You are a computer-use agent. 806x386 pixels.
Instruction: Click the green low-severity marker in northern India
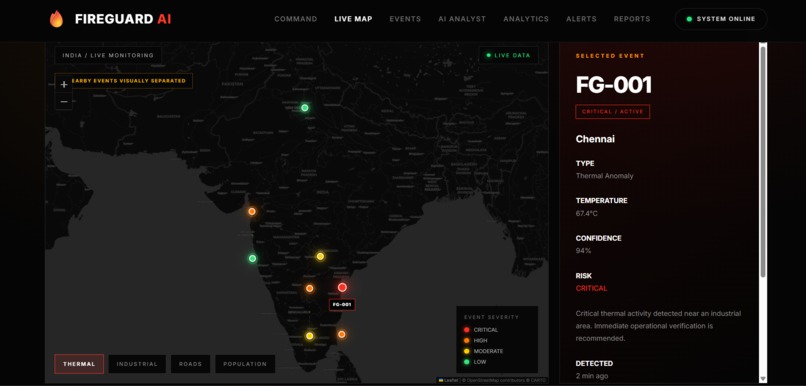[x=305, y=107]
